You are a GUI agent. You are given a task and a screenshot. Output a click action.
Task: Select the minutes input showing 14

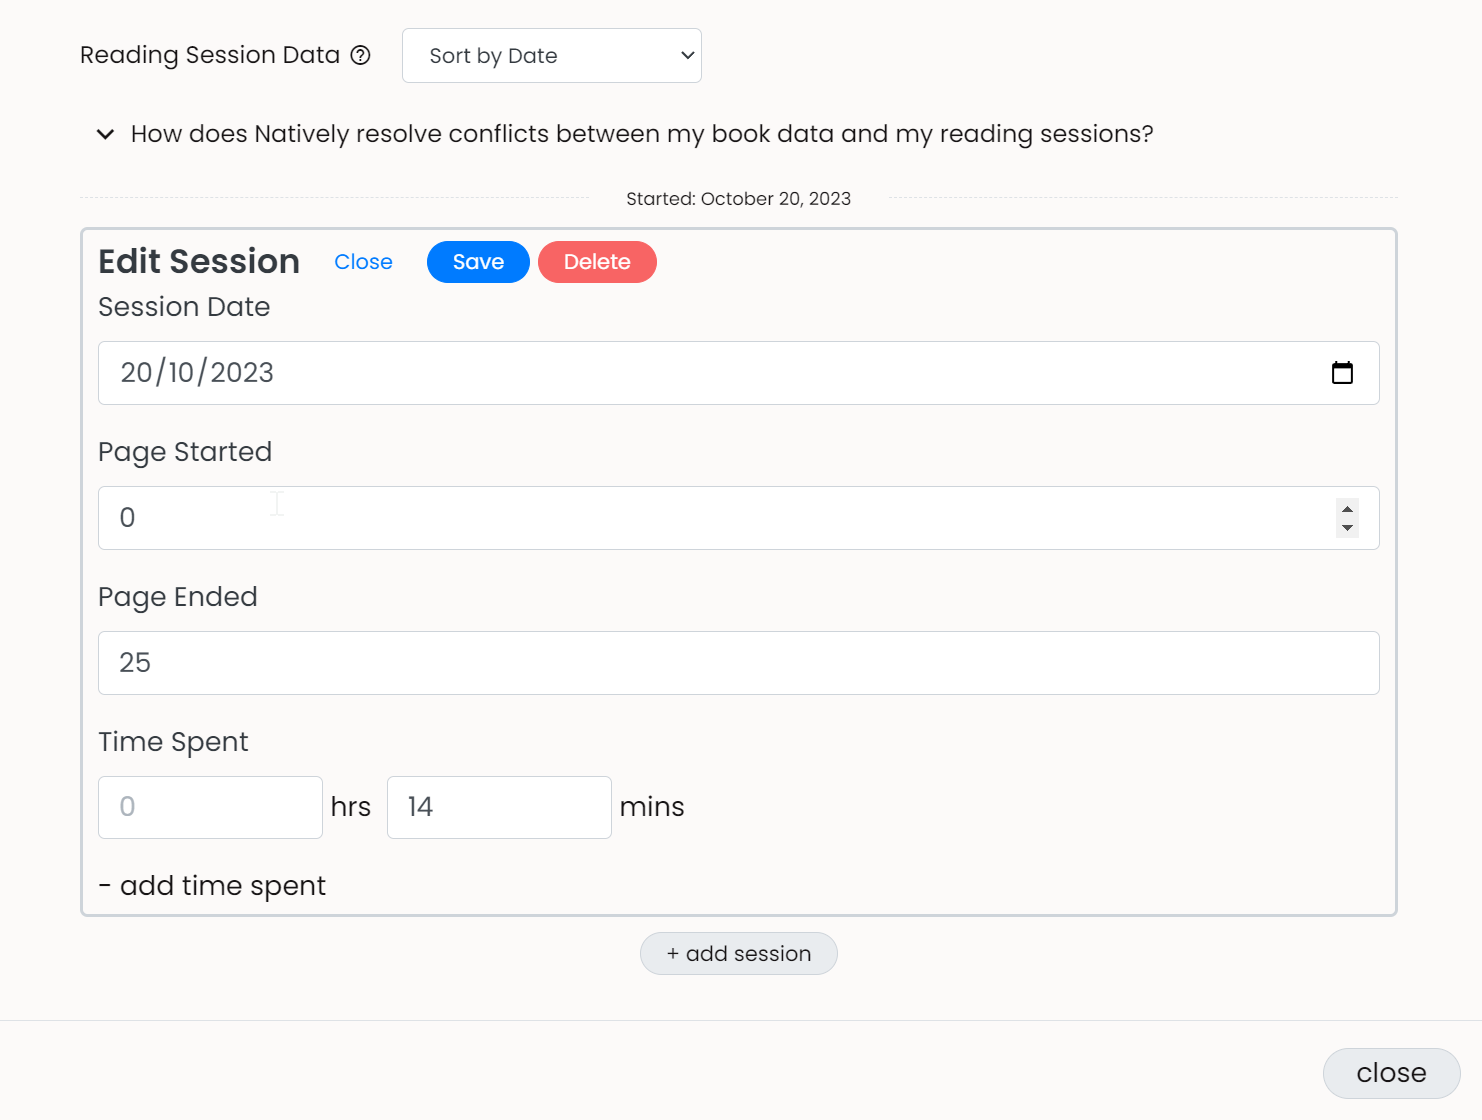tap(499, 807)
